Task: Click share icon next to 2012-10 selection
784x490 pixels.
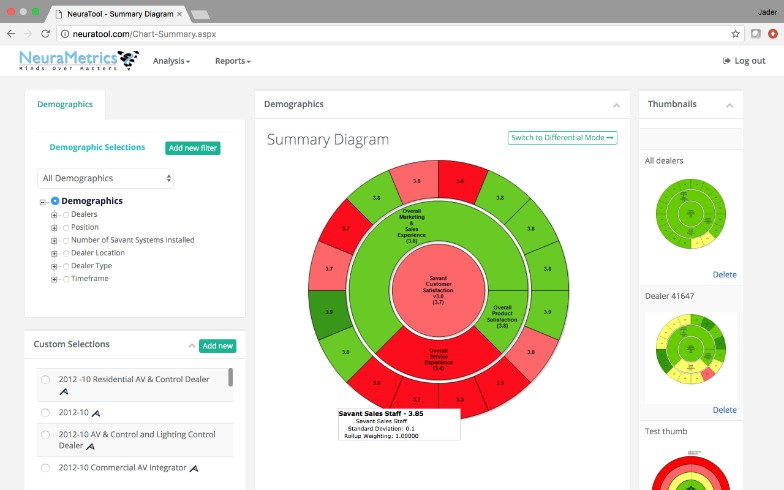Action: [x=96, y=413]
